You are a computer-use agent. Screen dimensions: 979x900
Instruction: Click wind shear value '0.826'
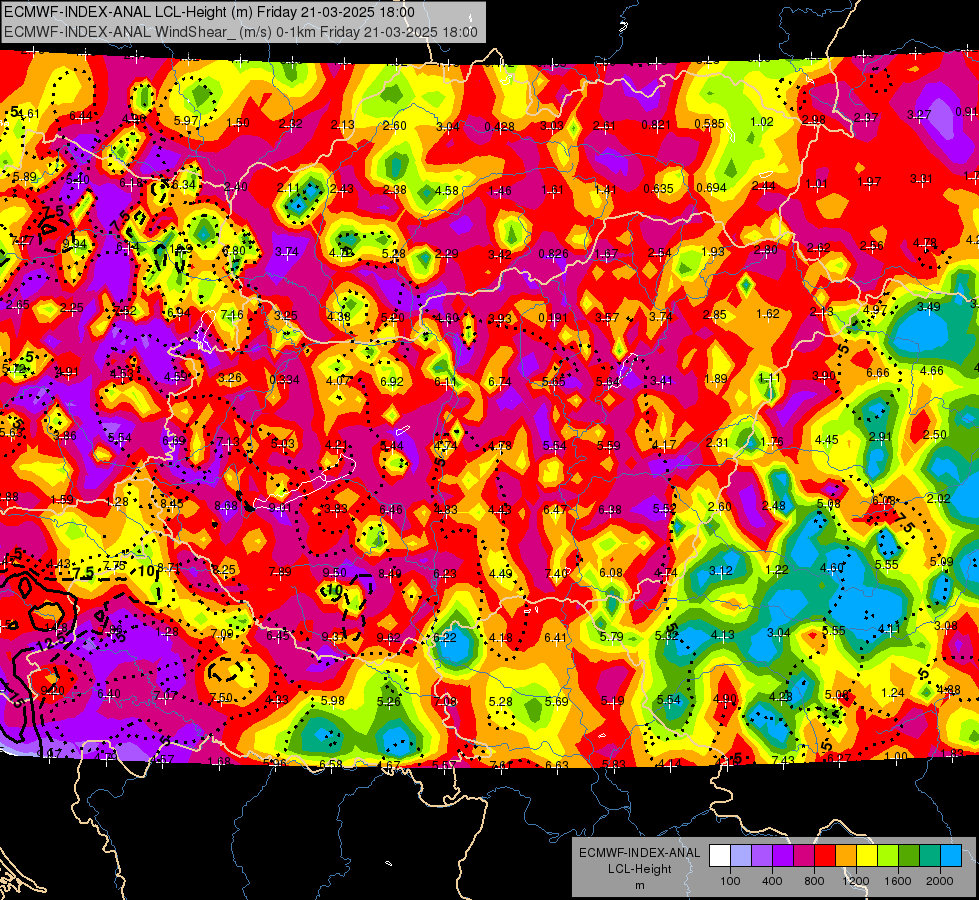tap(554, 254)
